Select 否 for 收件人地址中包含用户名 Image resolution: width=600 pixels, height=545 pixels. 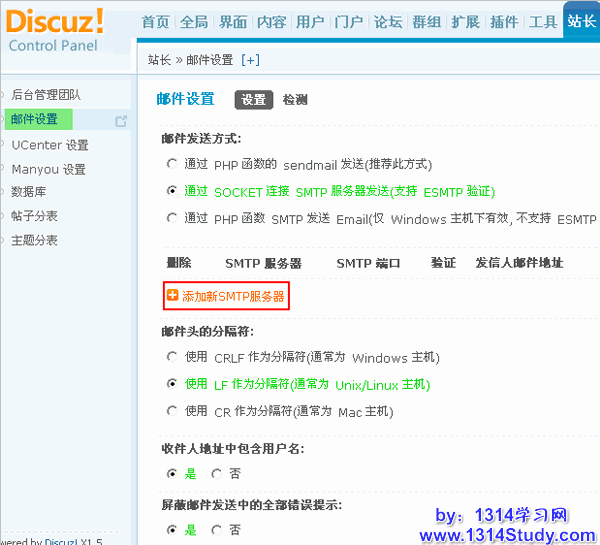217,474
